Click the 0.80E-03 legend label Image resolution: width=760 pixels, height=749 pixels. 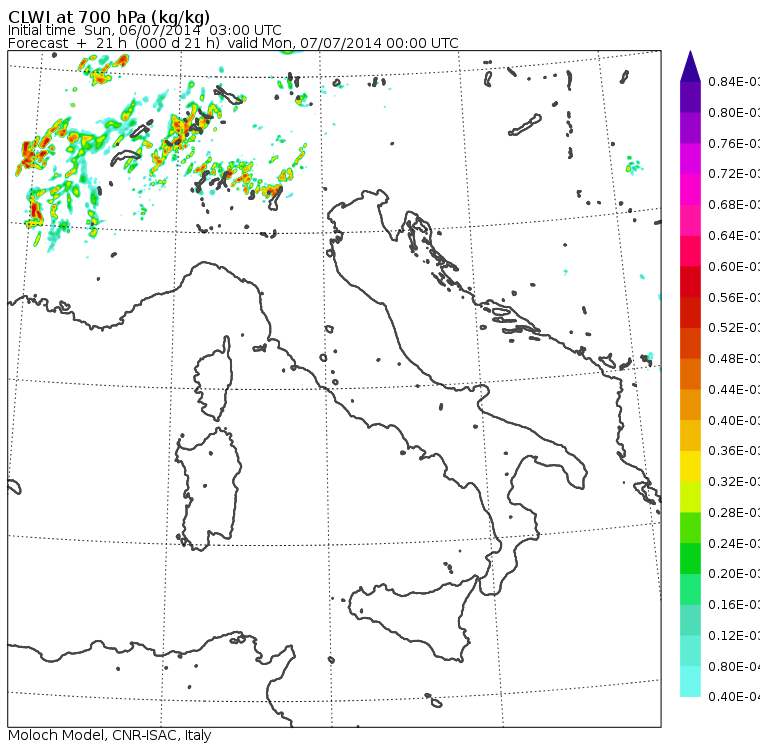tap(734, 112)
